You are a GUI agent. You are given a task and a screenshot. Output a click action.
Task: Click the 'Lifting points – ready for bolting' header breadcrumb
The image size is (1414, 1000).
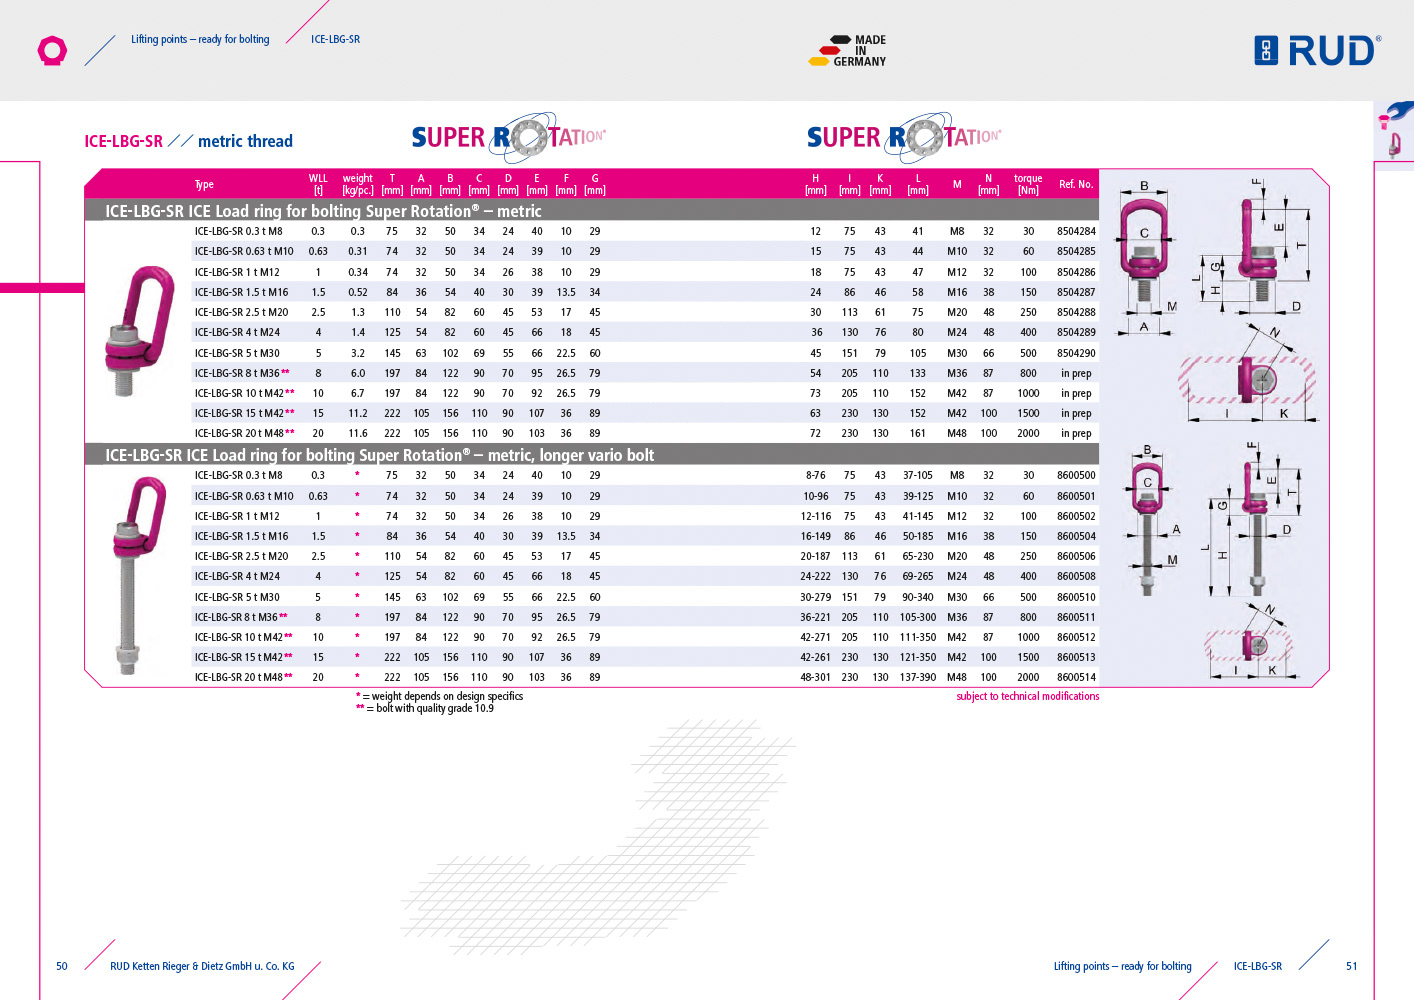tap(200, 40)
